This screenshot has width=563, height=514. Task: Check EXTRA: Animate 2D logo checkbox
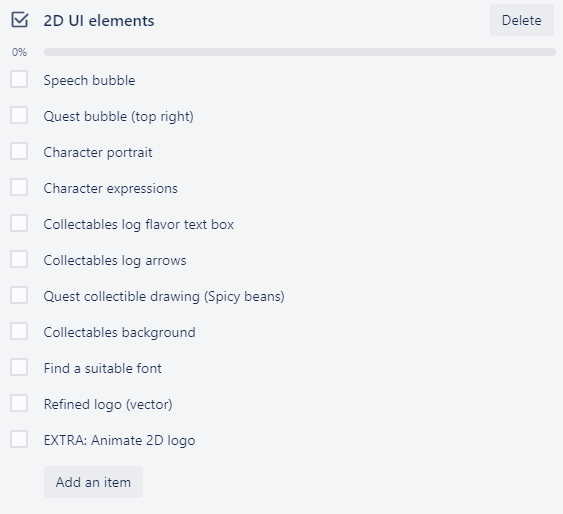19,439
